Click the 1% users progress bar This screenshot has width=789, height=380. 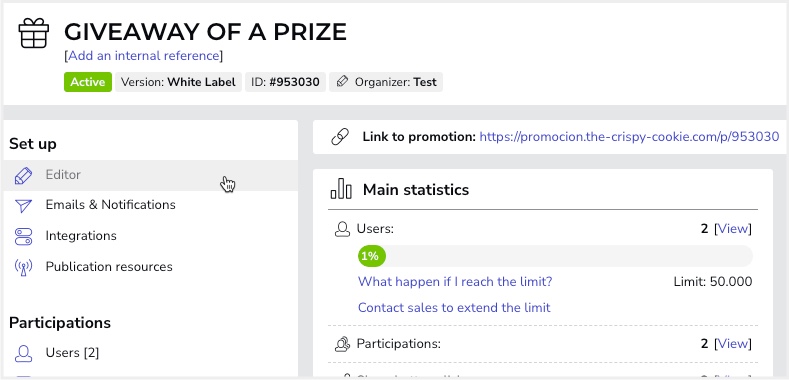pyautogui.click(x=555, y=256)
